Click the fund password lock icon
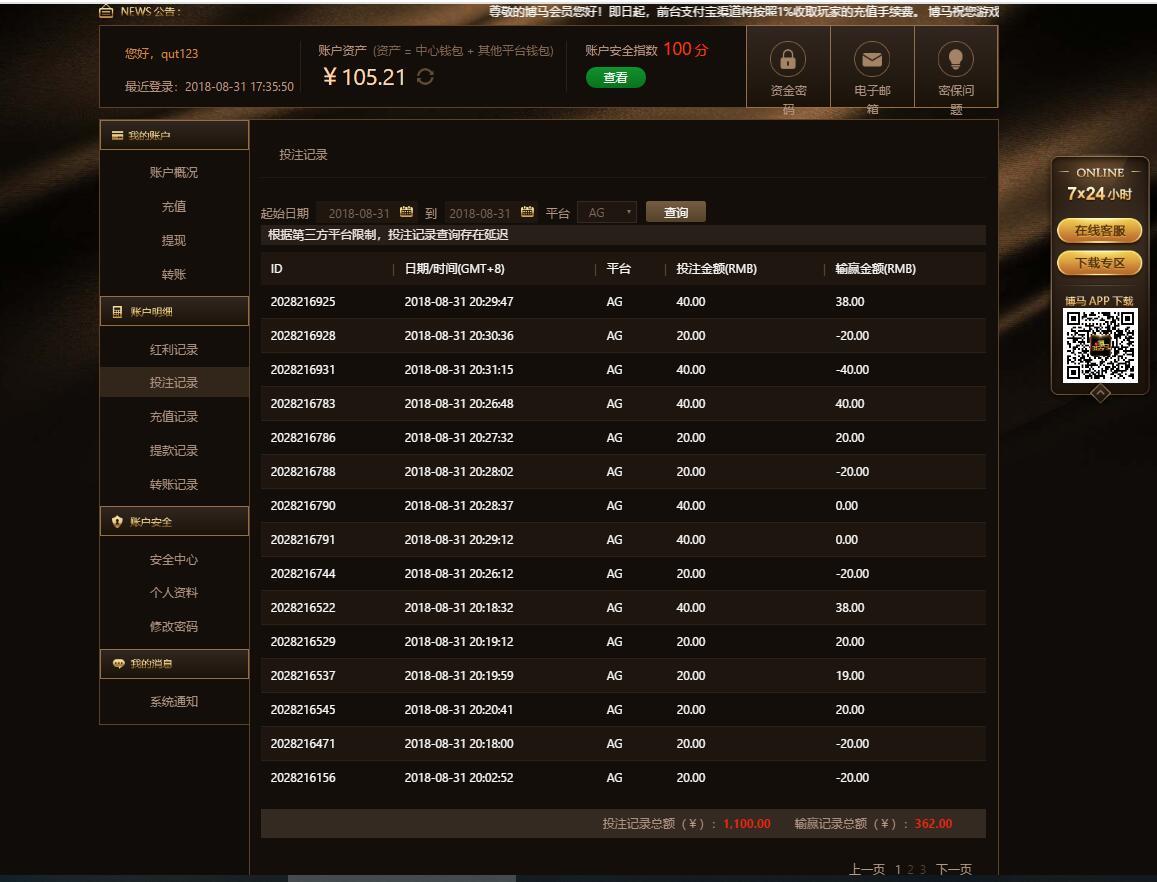Viewport: 1157px width, 882px height. pyautogui.click(x=787, y=60)
